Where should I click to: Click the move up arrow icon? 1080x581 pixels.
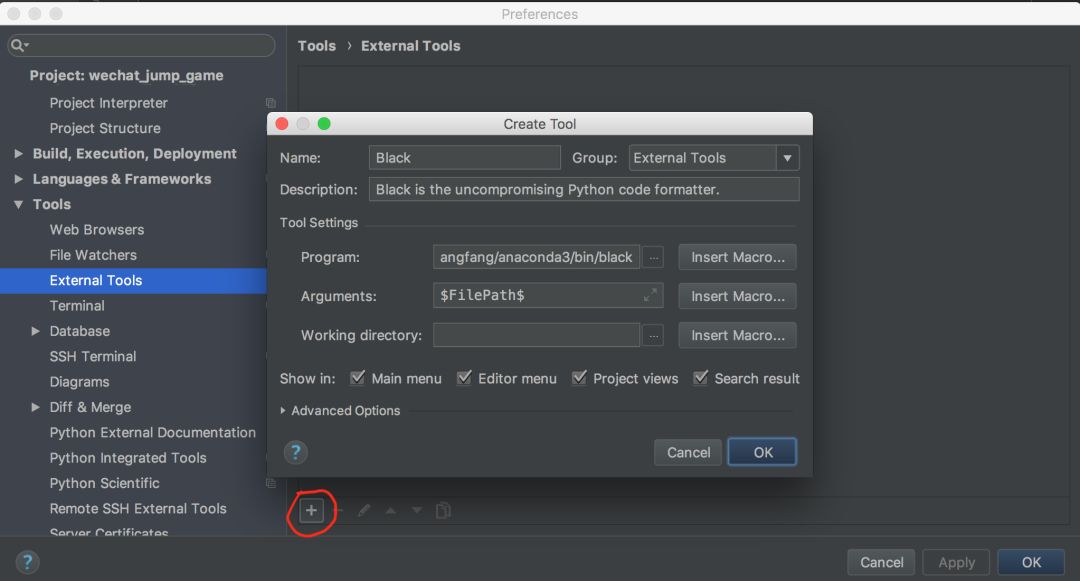[x=391, y=511]
